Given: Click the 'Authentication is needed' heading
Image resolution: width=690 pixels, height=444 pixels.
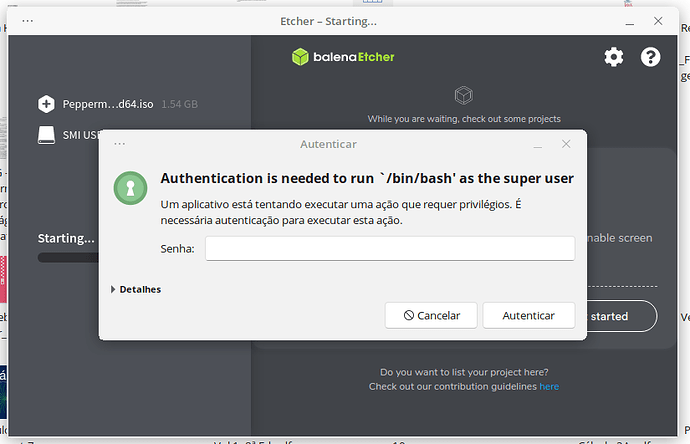Looking at the screenshot, I should tap(367, 178).
